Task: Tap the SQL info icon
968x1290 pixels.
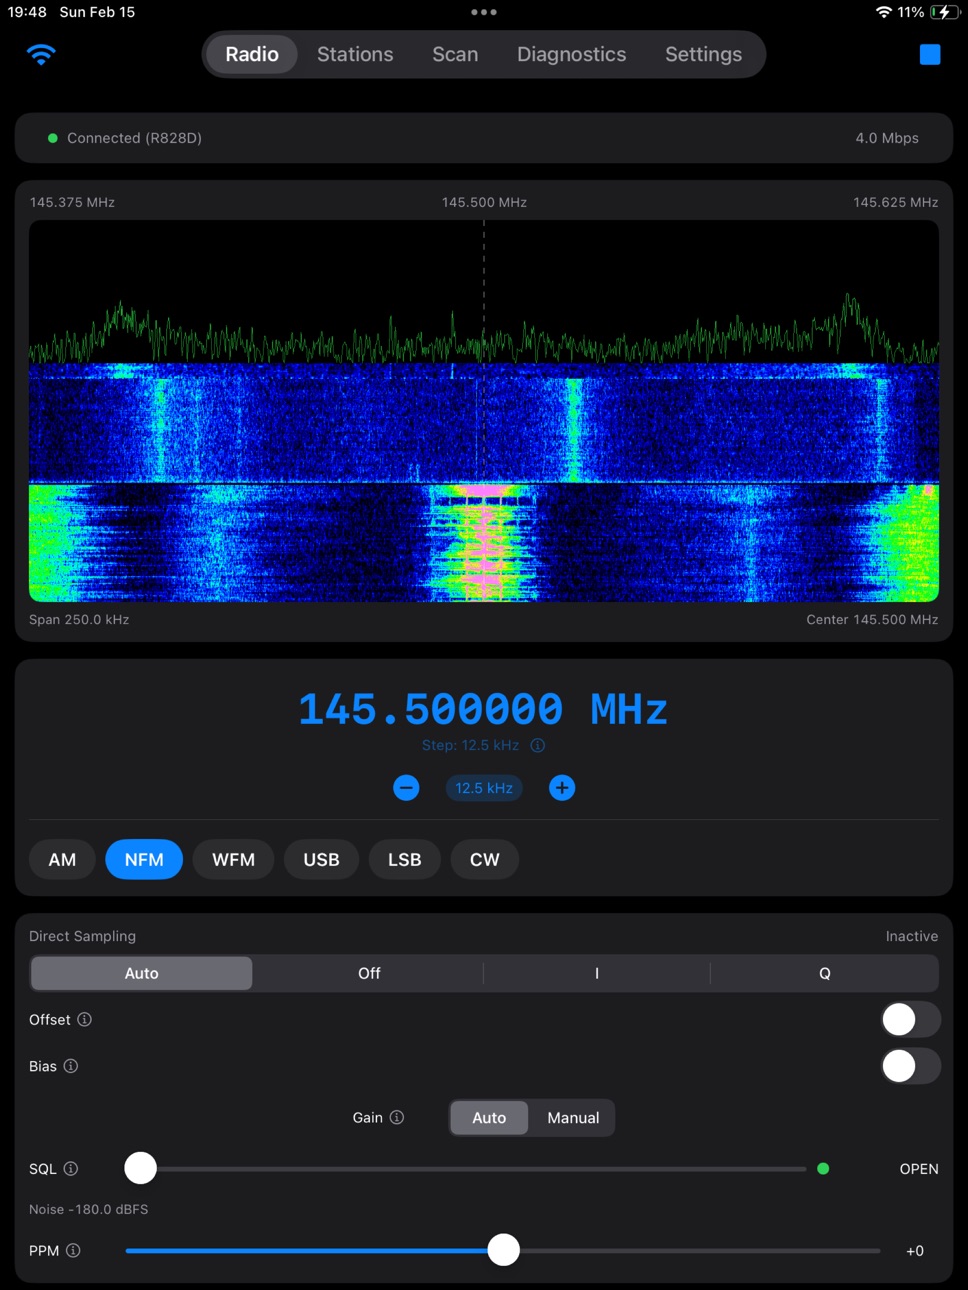Action: tap(71, 1168)
